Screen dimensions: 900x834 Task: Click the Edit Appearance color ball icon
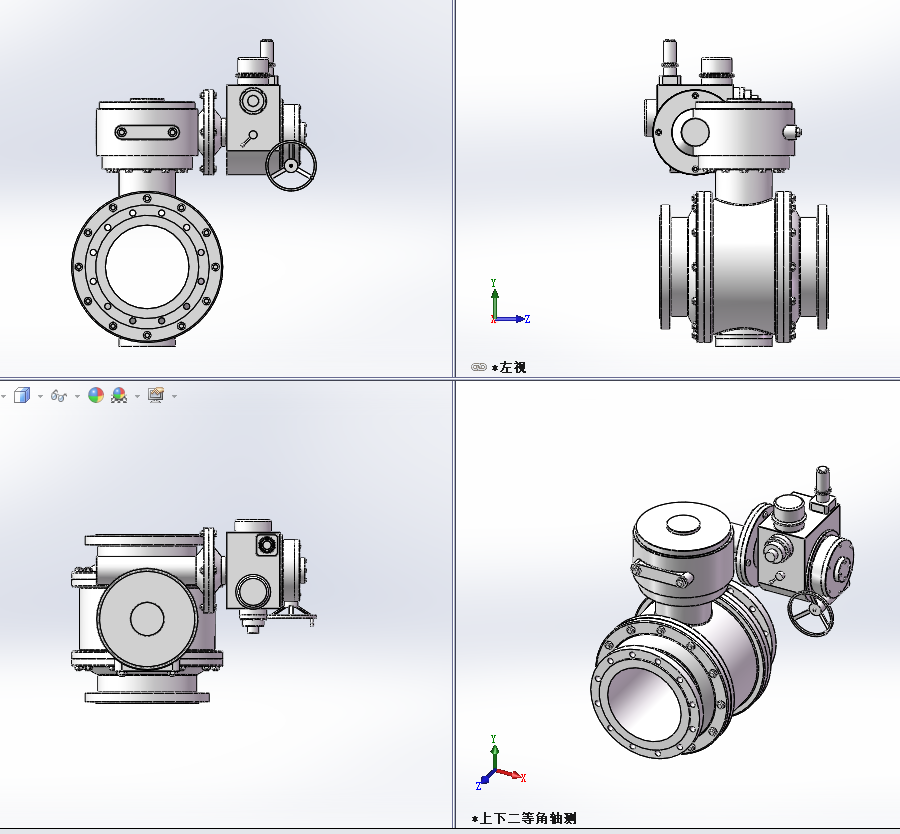tap(96, 395)
